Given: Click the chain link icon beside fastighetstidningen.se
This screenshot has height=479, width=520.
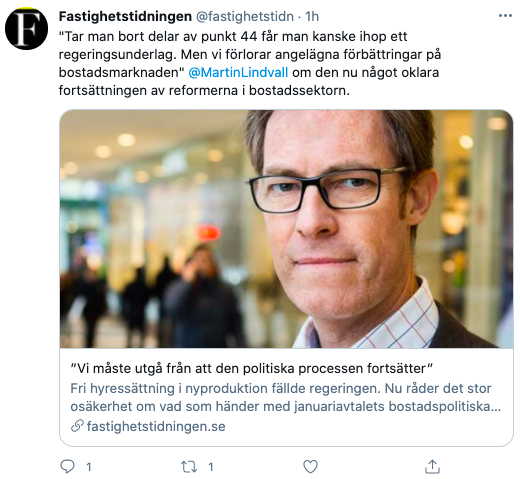Looking at the screenshot, I should [x=77, y=426].
